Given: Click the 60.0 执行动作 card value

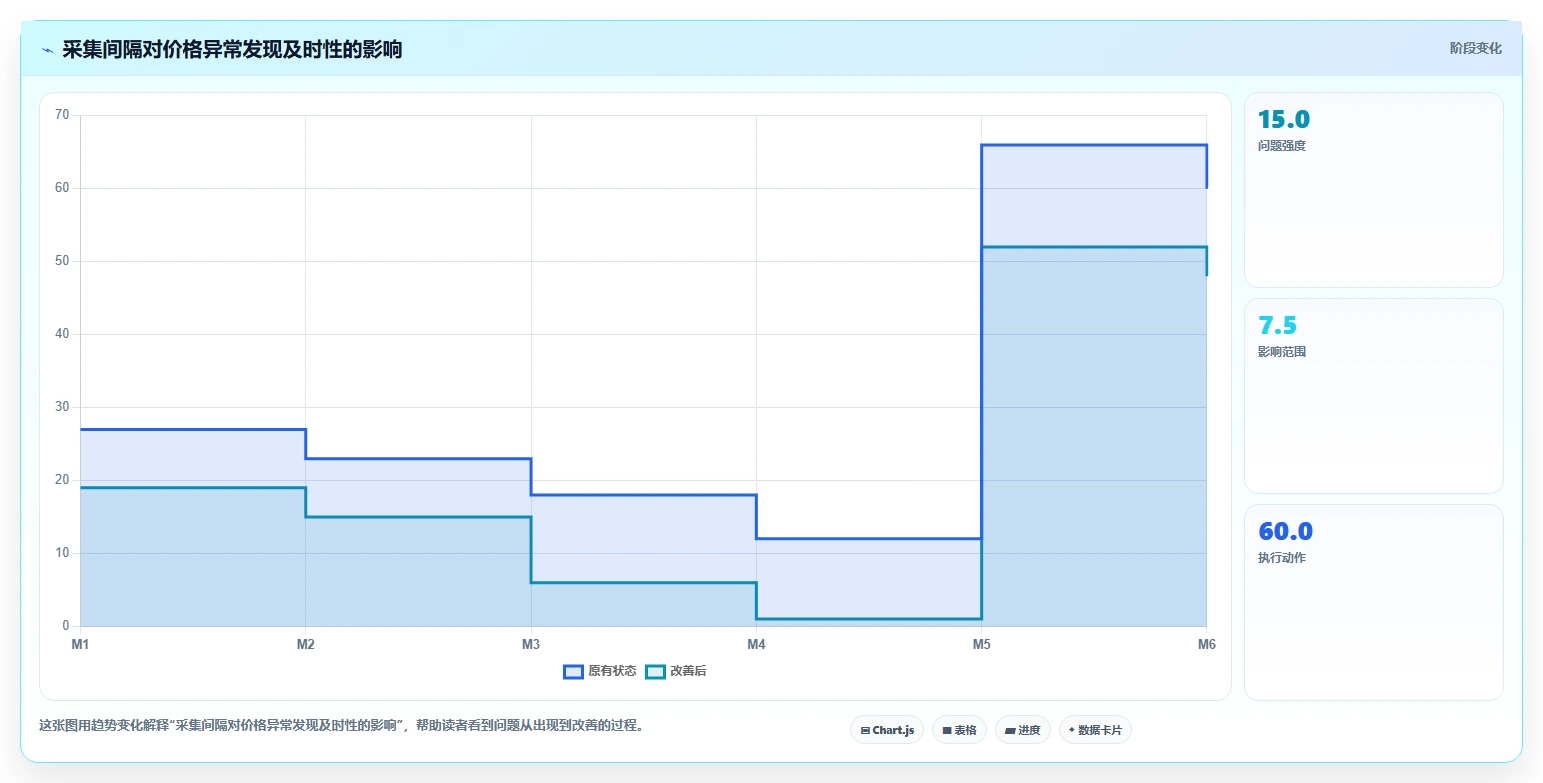Looking at the screenshot, I should coord(1285,531).
